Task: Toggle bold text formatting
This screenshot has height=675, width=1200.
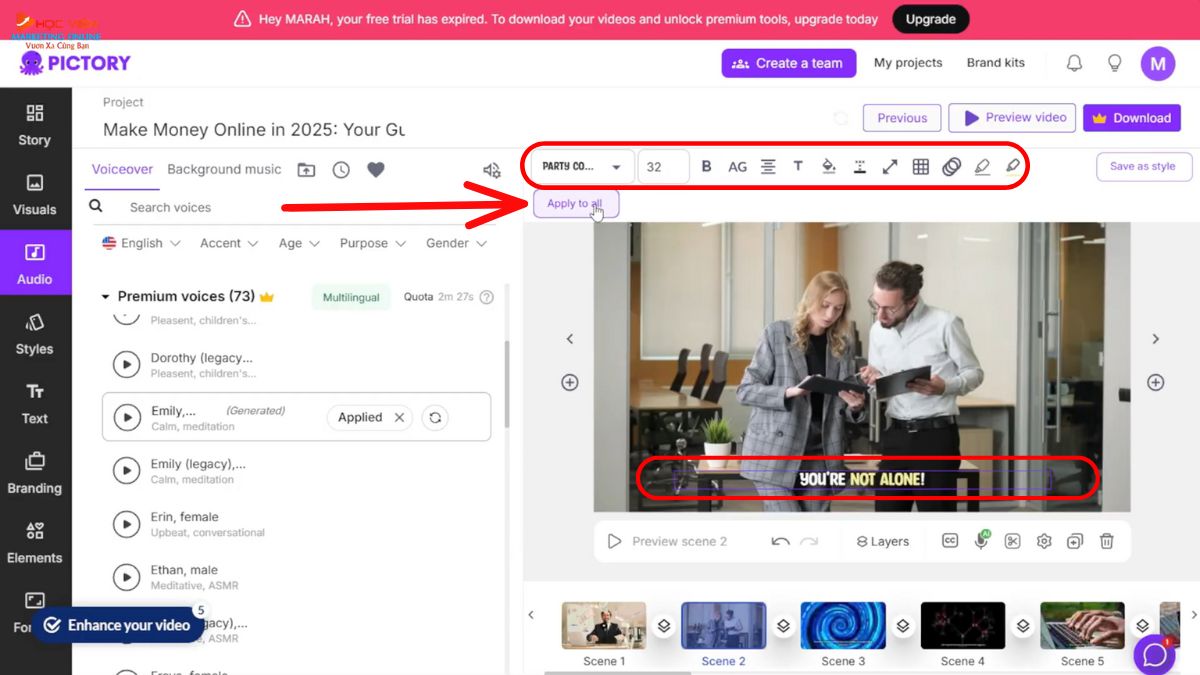Action: click(x=706, y=167)
